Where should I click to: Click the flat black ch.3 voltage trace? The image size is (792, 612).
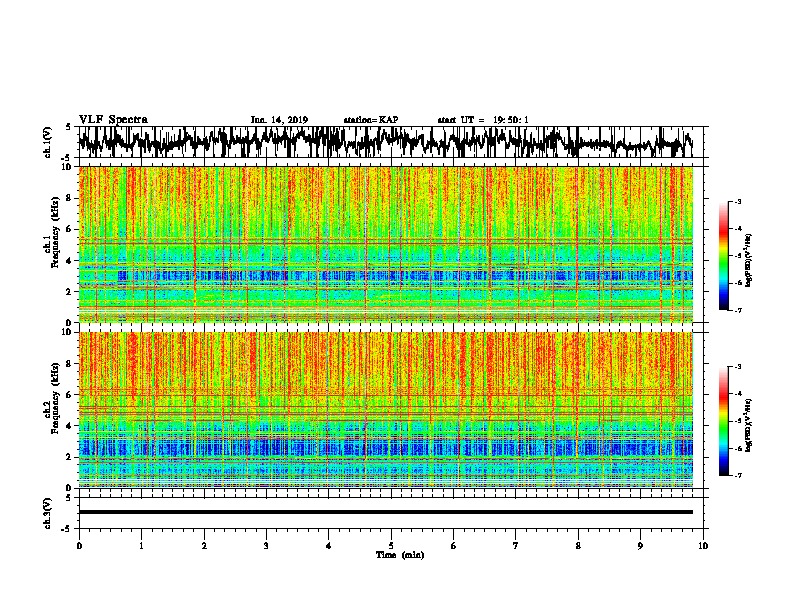click(386, 512)
